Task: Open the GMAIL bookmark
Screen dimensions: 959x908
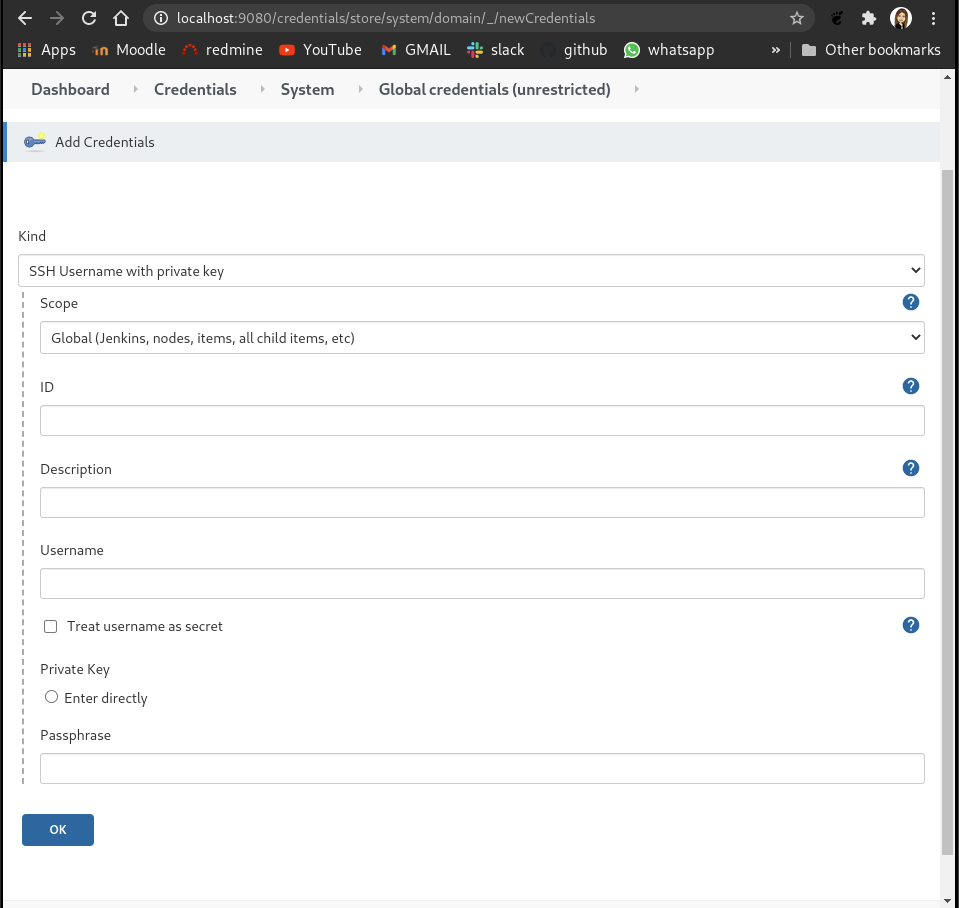Action: click(x=416, y=50)
